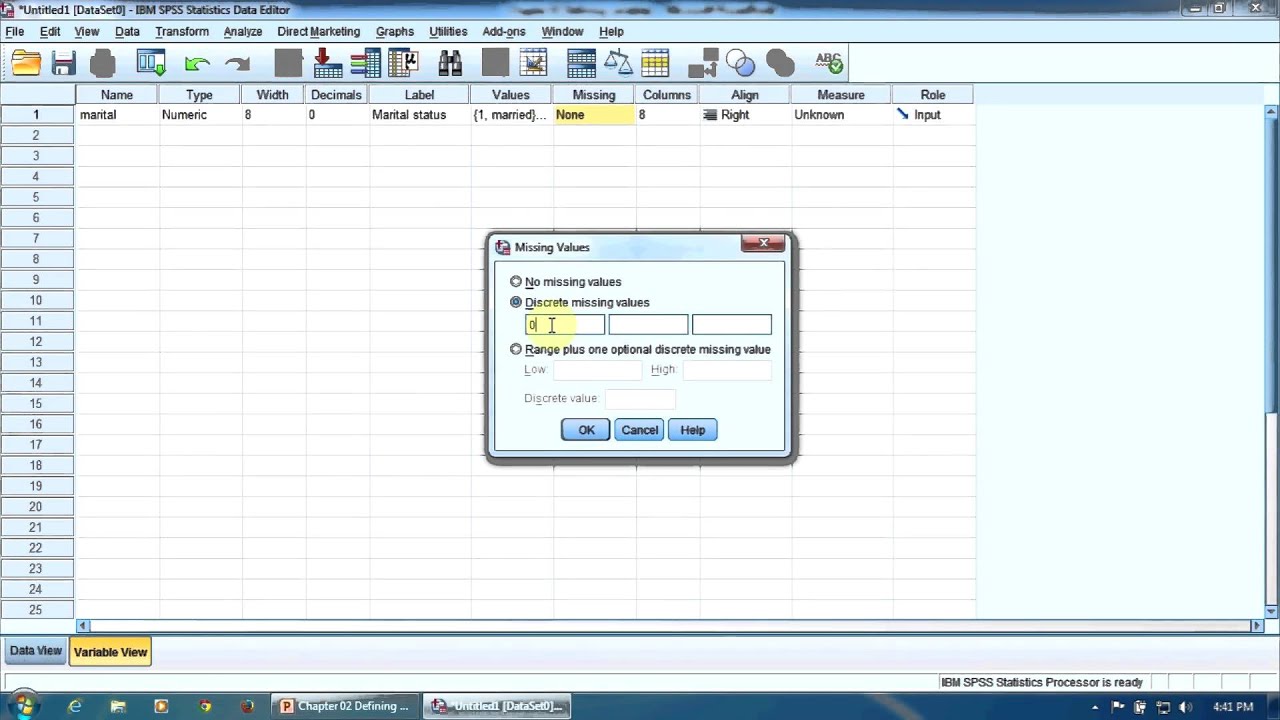Viewport: 1280px width, 720px height.
Task: Open Windows Explorer folder in taskbar
Action: pyautogui.click(x=118, y=706)
